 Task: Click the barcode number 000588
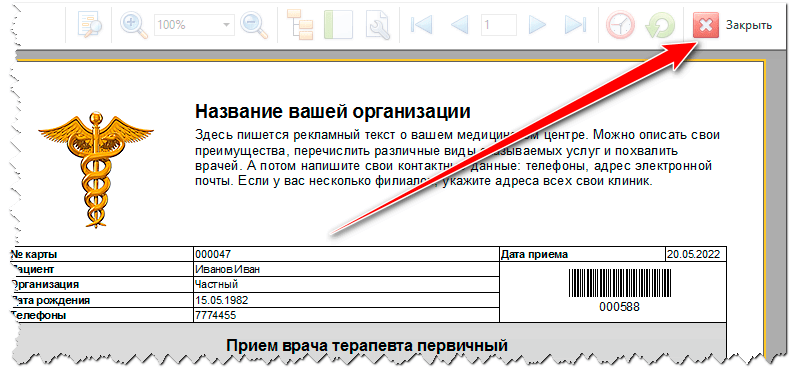point(619,307)
